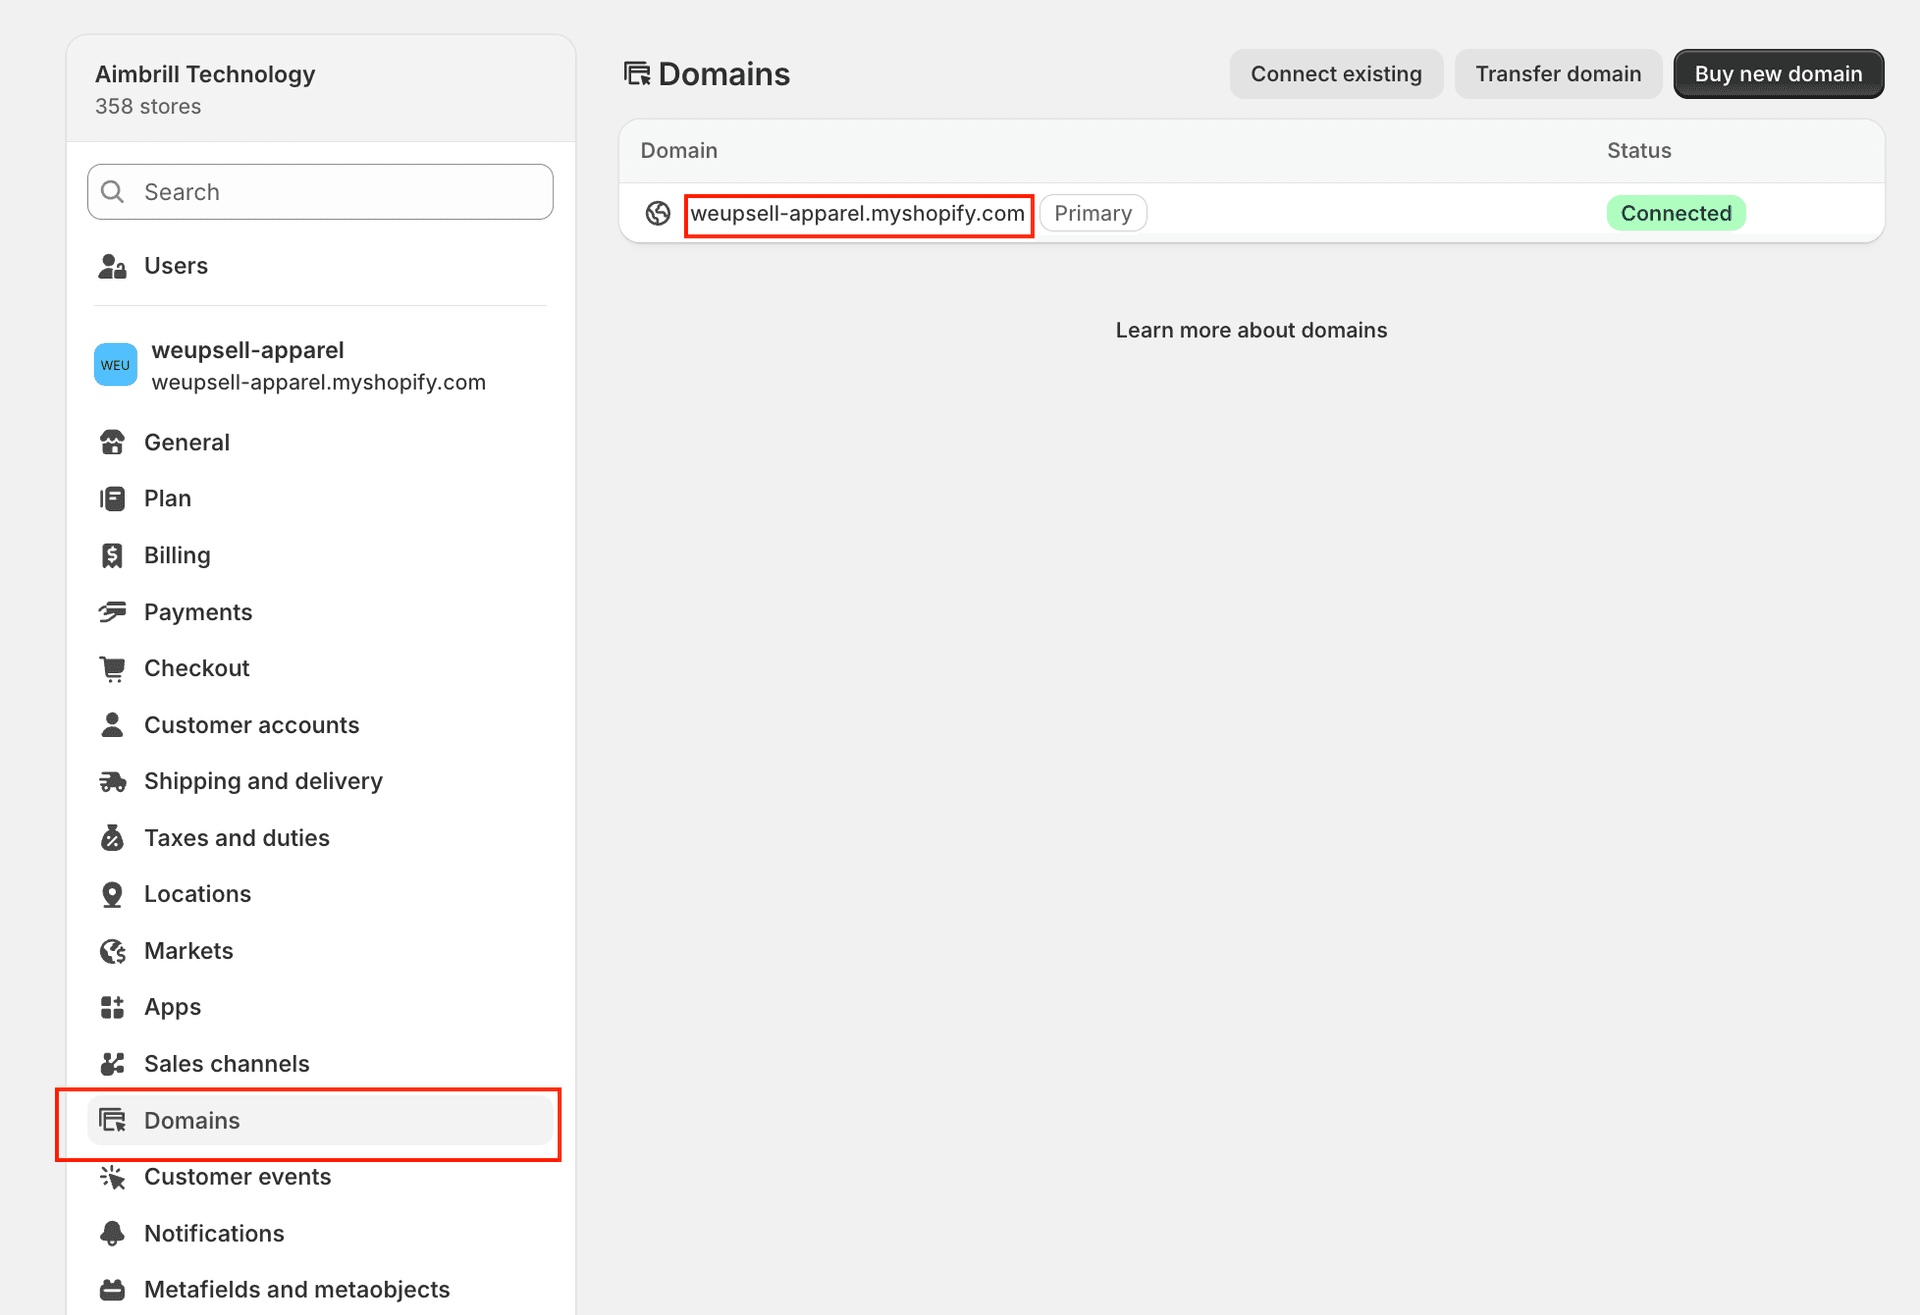Click the Connect existing button
Screen dimensions: 1920x1315
pyautogui.click(x=1336, y=74)
